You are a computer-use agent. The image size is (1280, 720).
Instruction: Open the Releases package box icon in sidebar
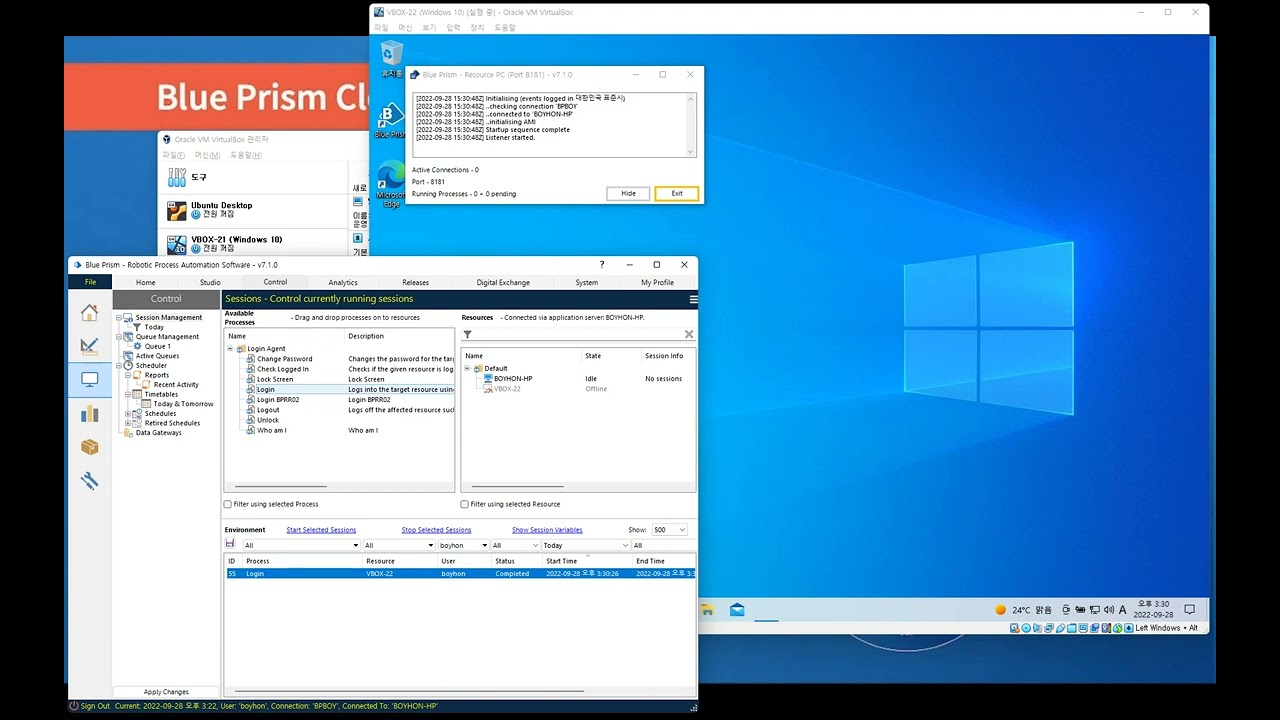pyautogui.click(x=89, y=447)
